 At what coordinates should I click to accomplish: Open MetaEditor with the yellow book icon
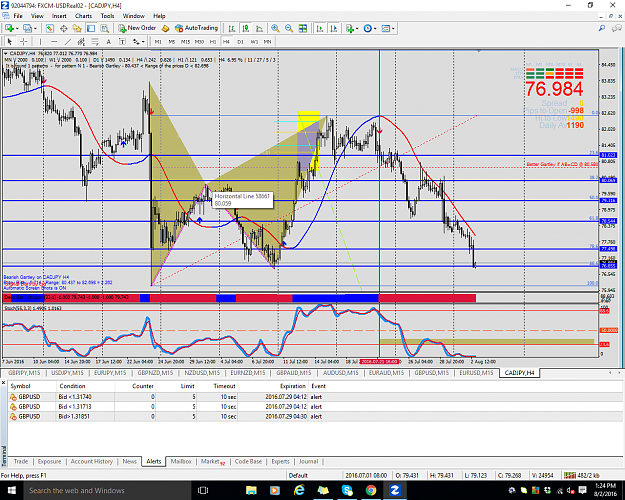tap(166, 28)
